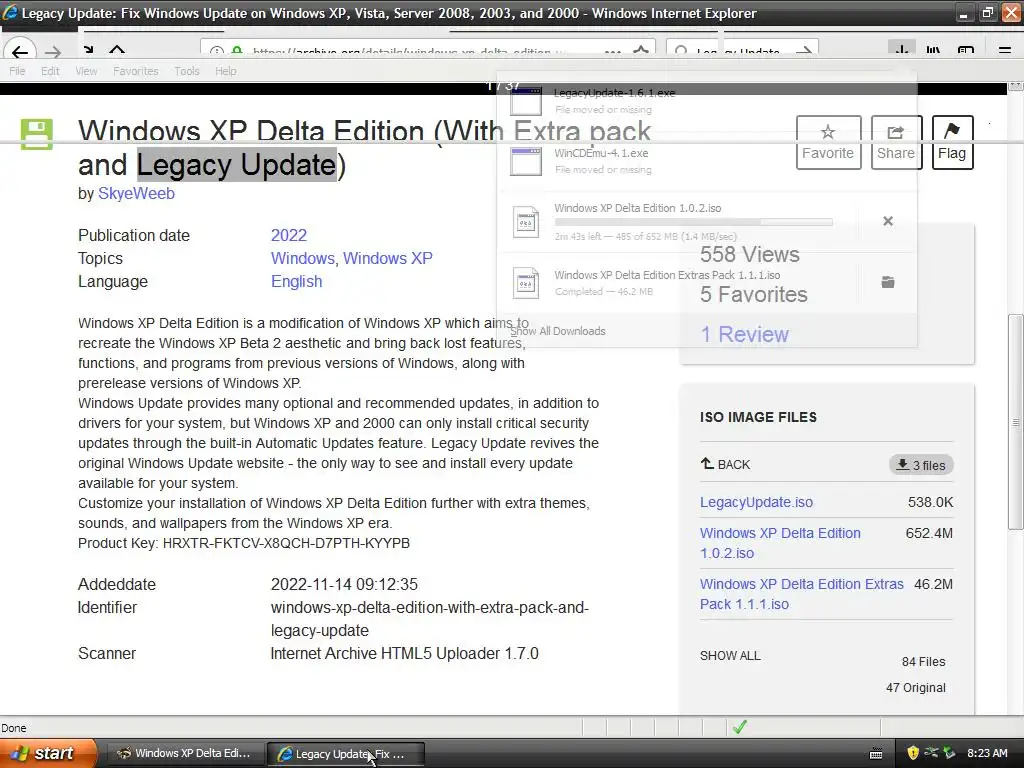Download Windows XP Delta Edition Extras Pack link
Image resolution: width=1024 pixels, height=768 pixels.
[802, 594]
